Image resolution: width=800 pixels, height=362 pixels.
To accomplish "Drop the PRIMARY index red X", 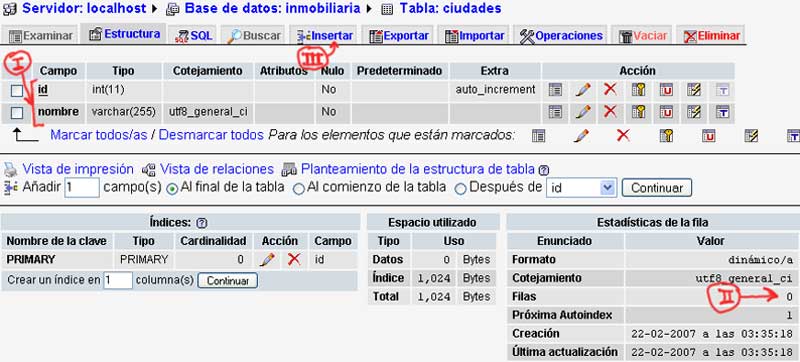I will pos(294,260).
